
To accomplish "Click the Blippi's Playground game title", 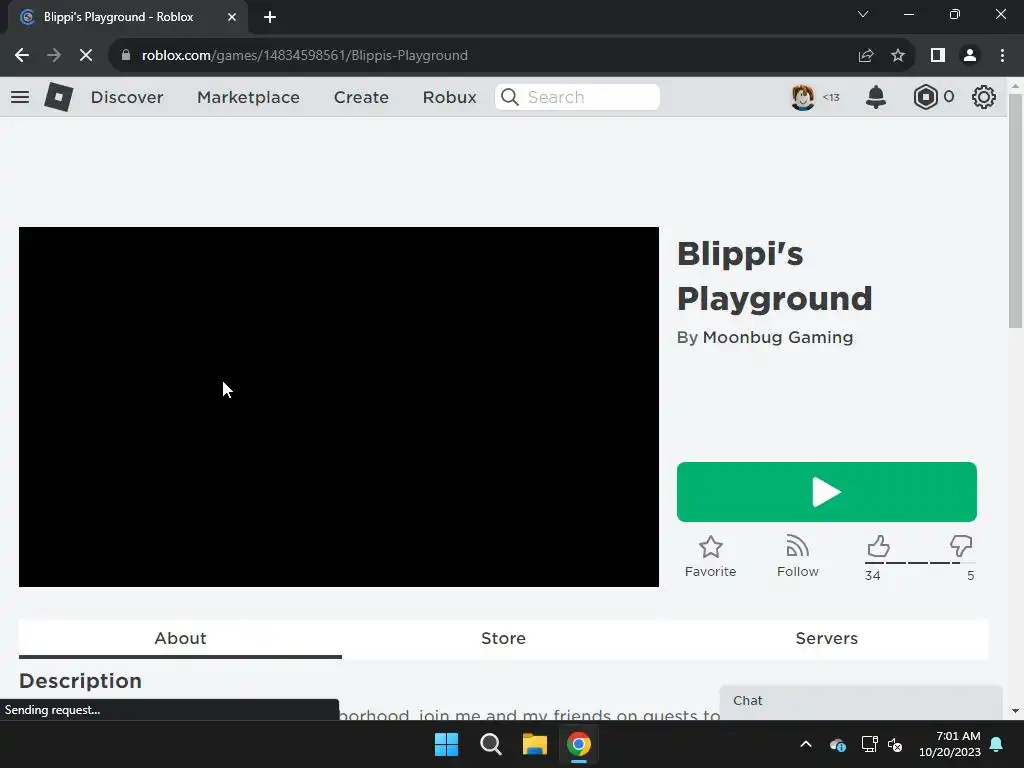I will pyautogui.click(x=775, y=276).
